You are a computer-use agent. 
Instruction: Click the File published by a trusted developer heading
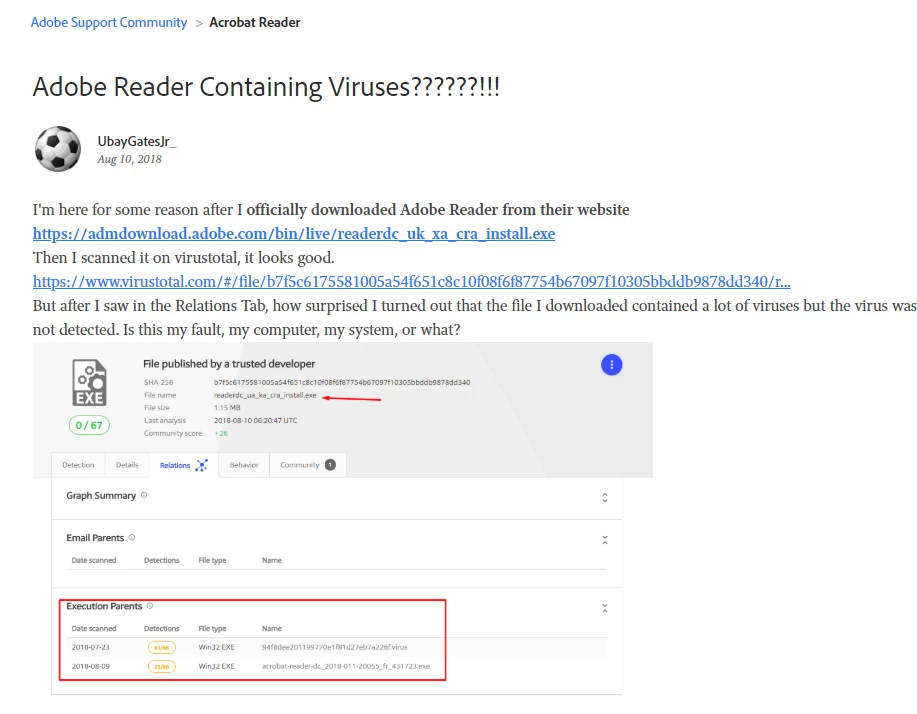229,364
